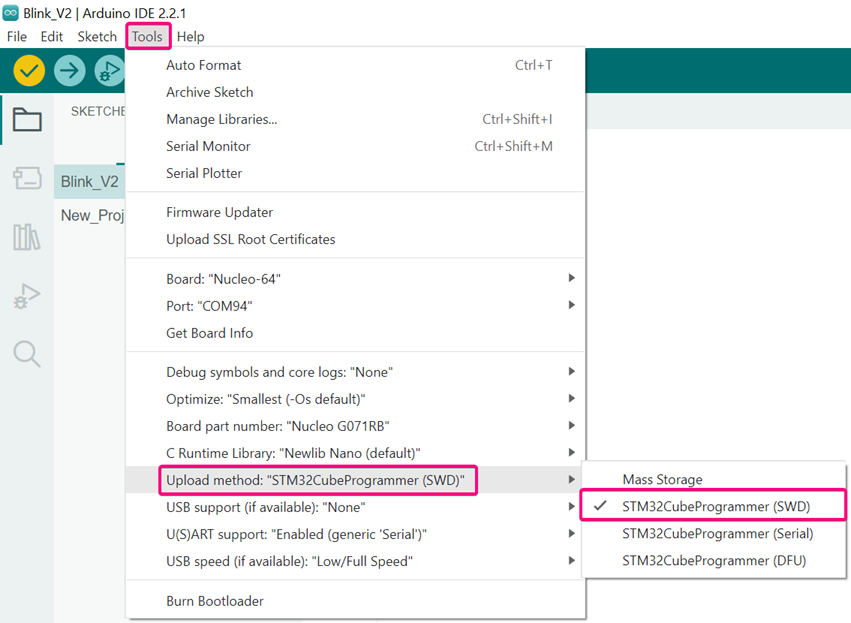Click Get Board Info
The image size is (851, 623).
pos(209,333)
